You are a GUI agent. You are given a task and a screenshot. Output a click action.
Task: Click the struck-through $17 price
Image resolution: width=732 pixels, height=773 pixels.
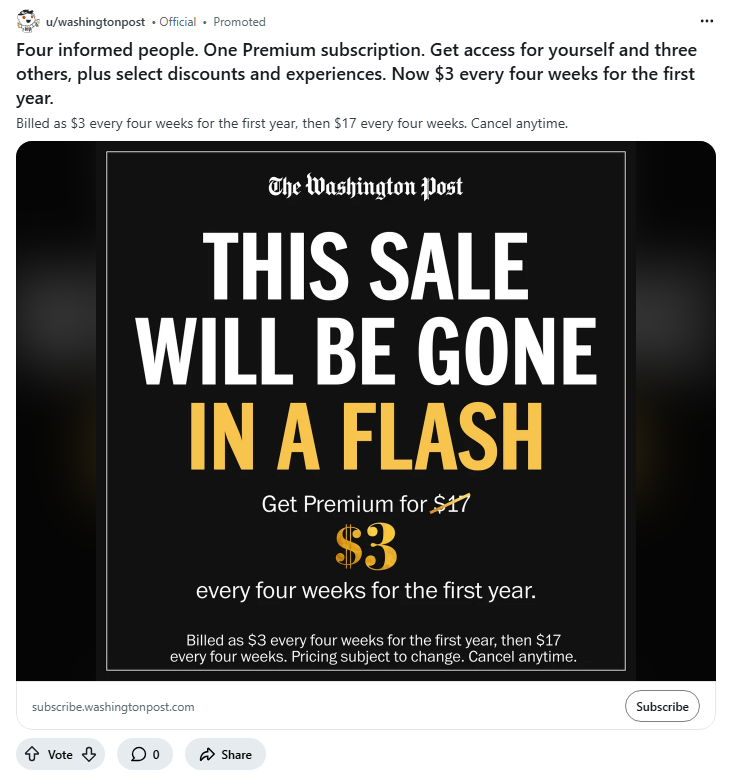[x=452, y=504]
